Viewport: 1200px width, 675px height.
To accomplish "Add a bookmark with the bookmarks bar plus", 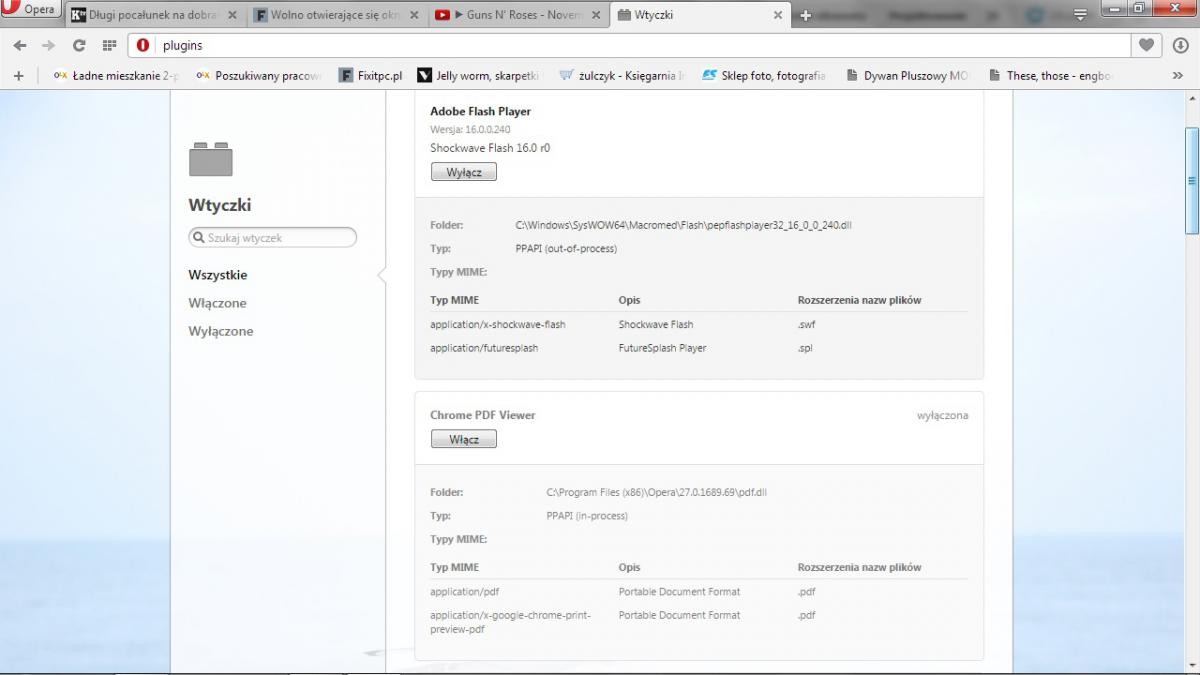I will (x=18, y=75).
